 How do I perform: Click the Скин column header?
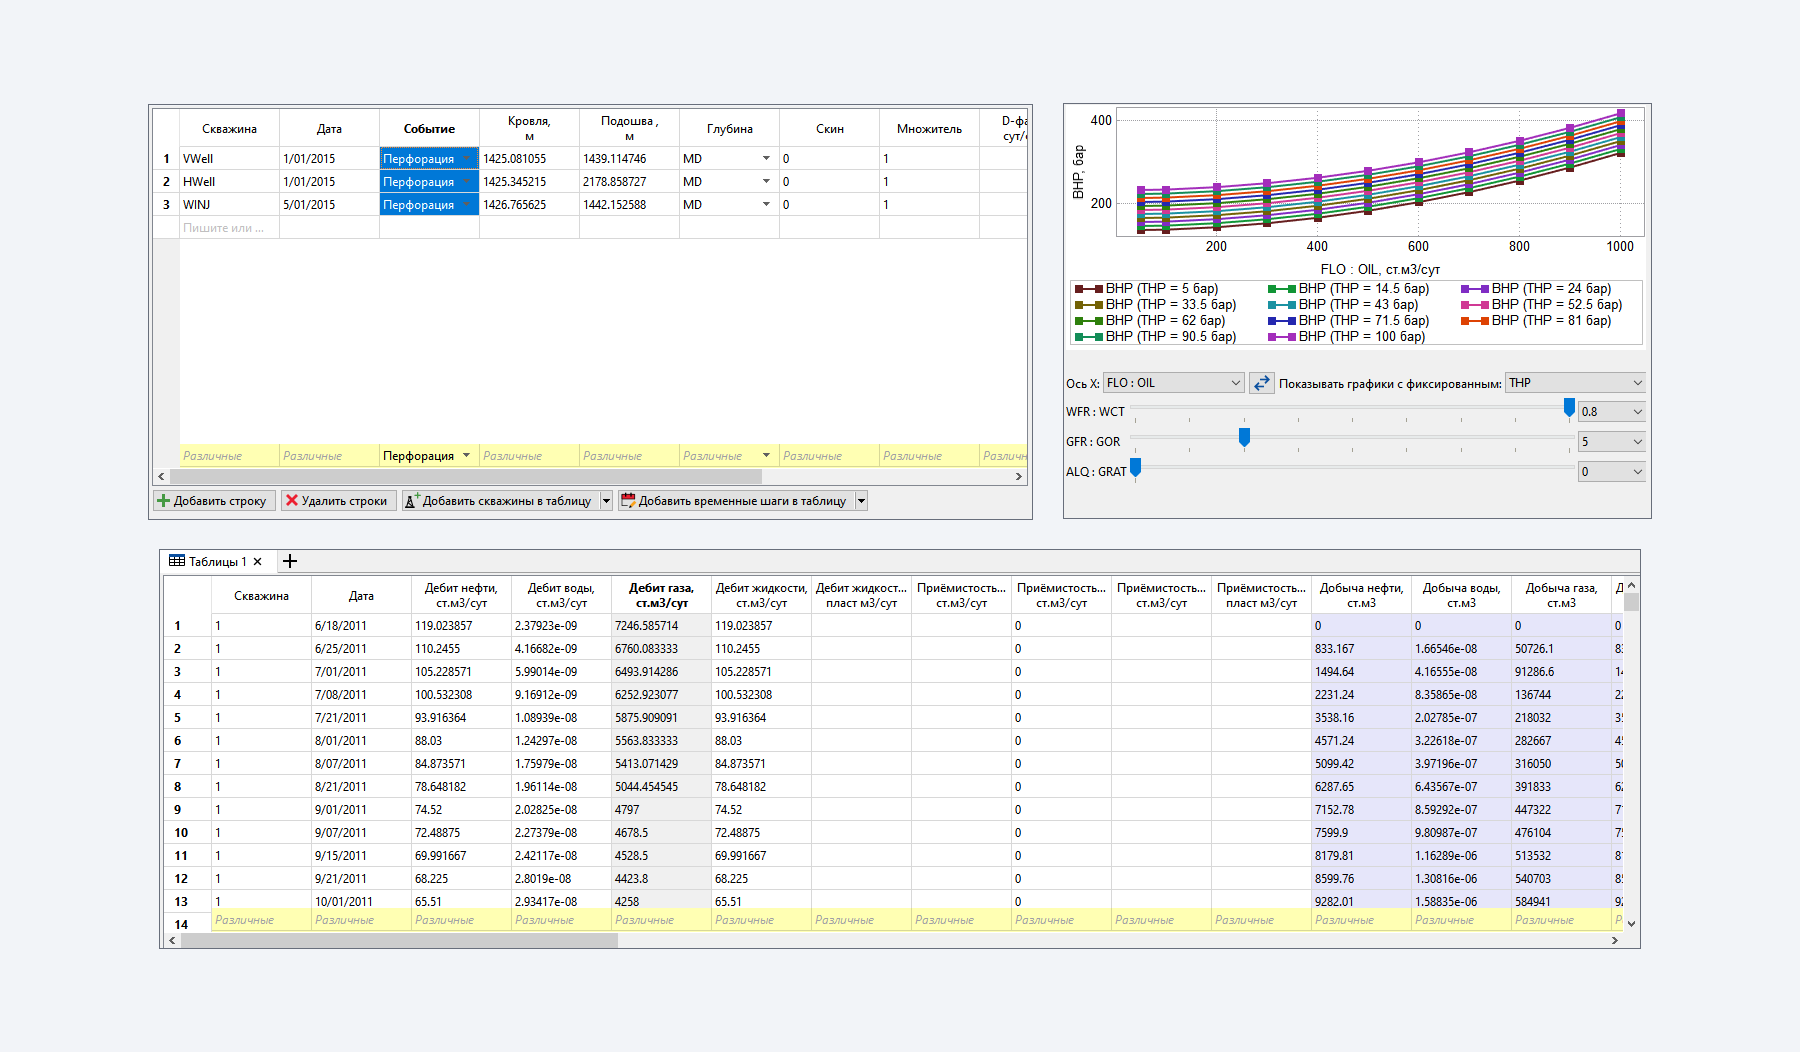coord(829,129)
